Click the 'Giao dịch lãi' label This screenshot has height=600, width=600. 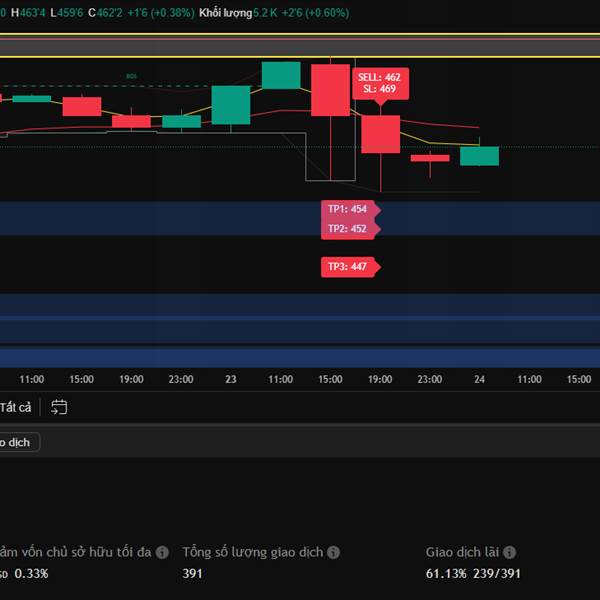462,552
